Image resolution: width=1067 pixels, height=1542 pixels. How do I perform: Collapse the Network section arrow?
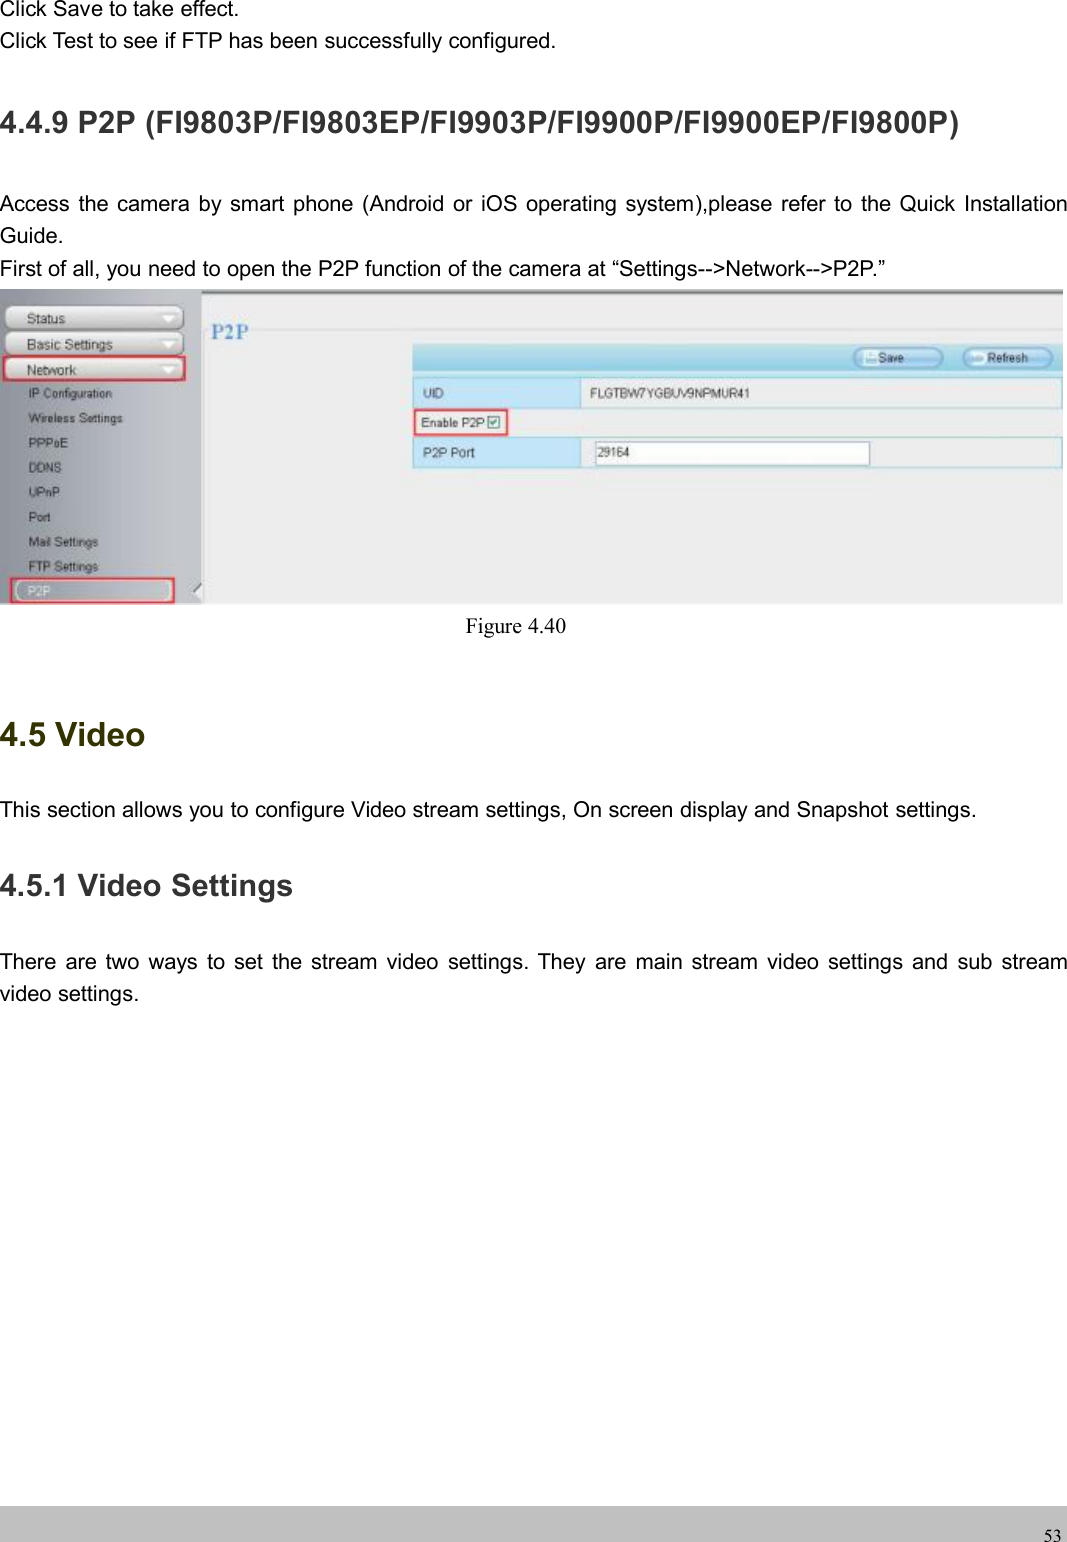coord(169,368)
